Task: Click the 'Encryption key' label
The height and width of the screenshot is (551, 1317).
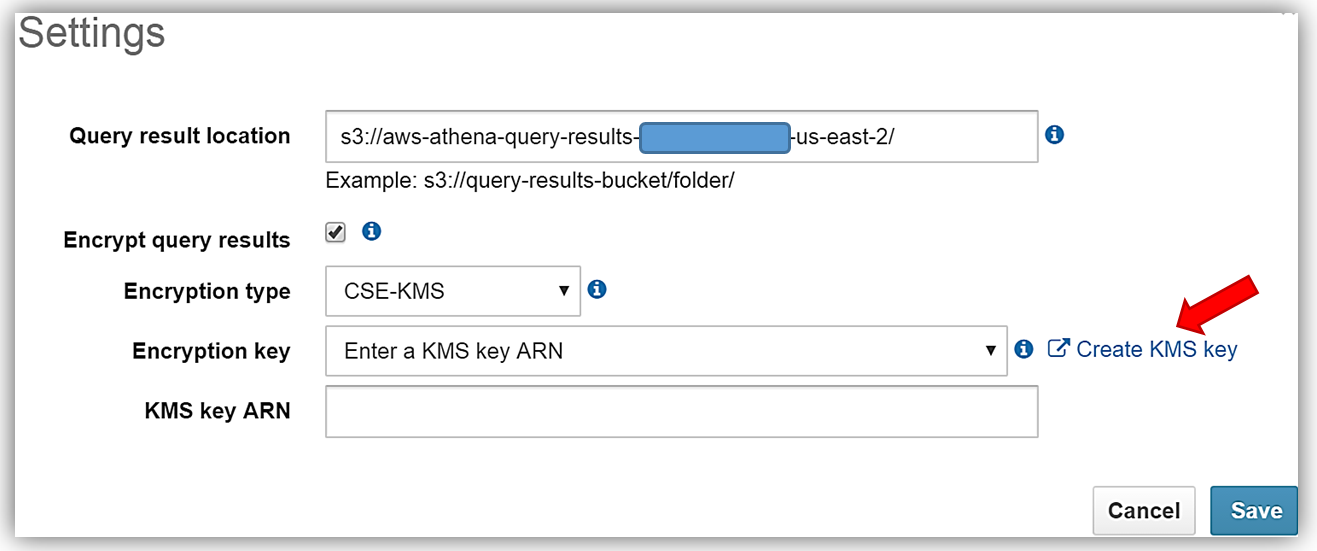Action: pos(211,351)
